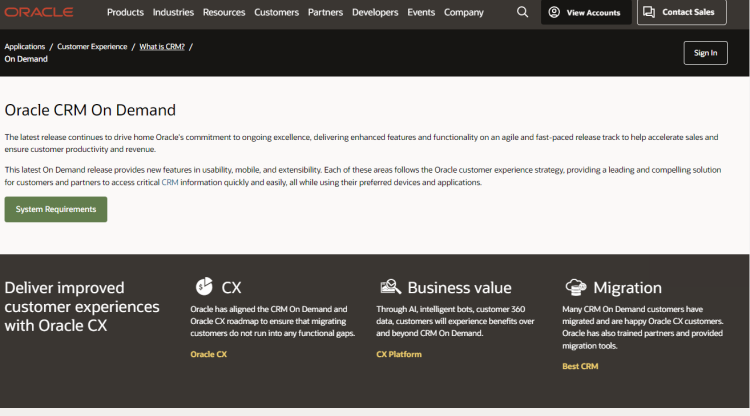Open the Industries menu
This screenshot has height=416, width=750.
pyautogui.click(x=173, y=12)
